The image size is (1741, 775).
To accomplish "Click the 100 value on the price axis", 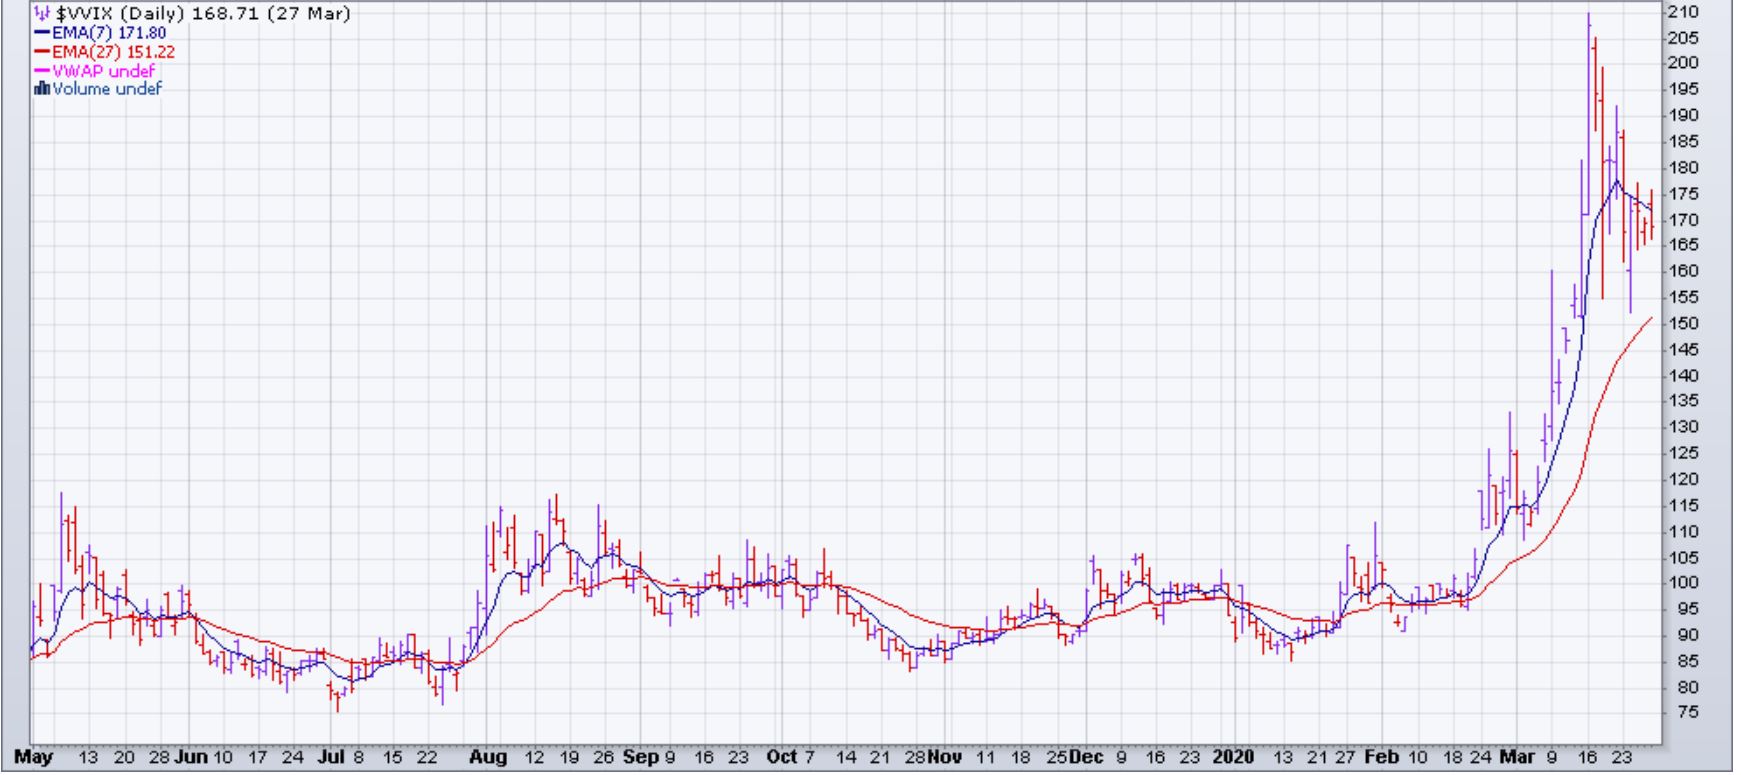I will pos(1682,583).
